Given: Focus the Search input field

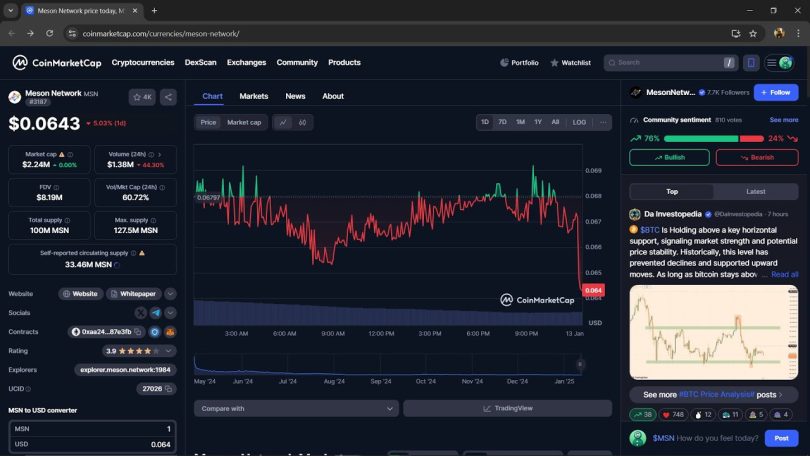Looking at the screenshot, I should point(670,62).
